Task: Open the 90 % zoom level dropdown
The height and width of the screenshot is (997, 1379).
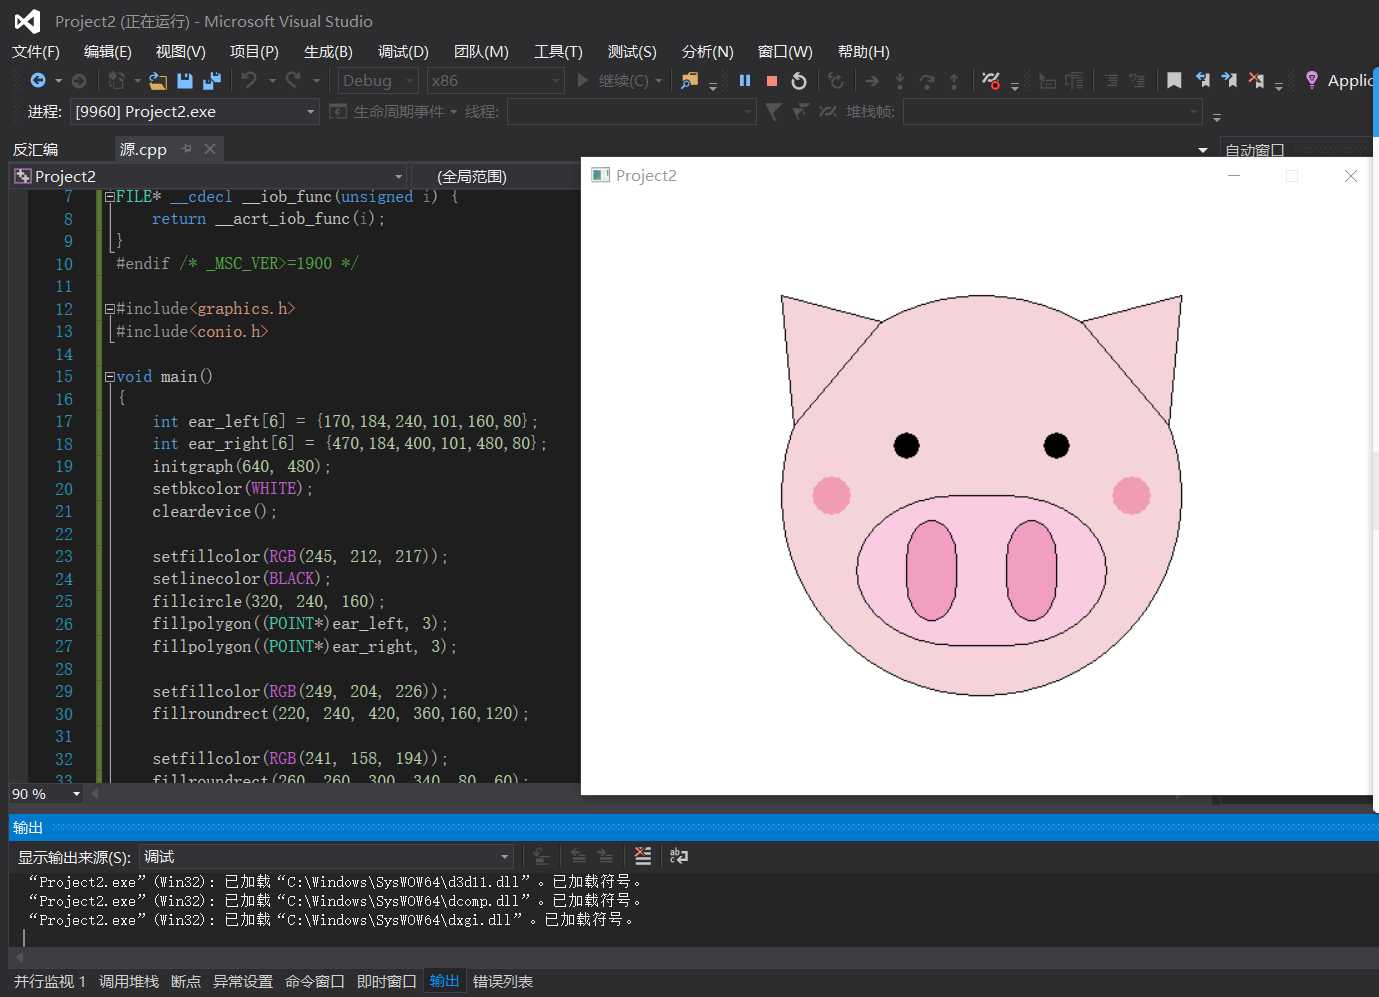Action: click(46, 794)
